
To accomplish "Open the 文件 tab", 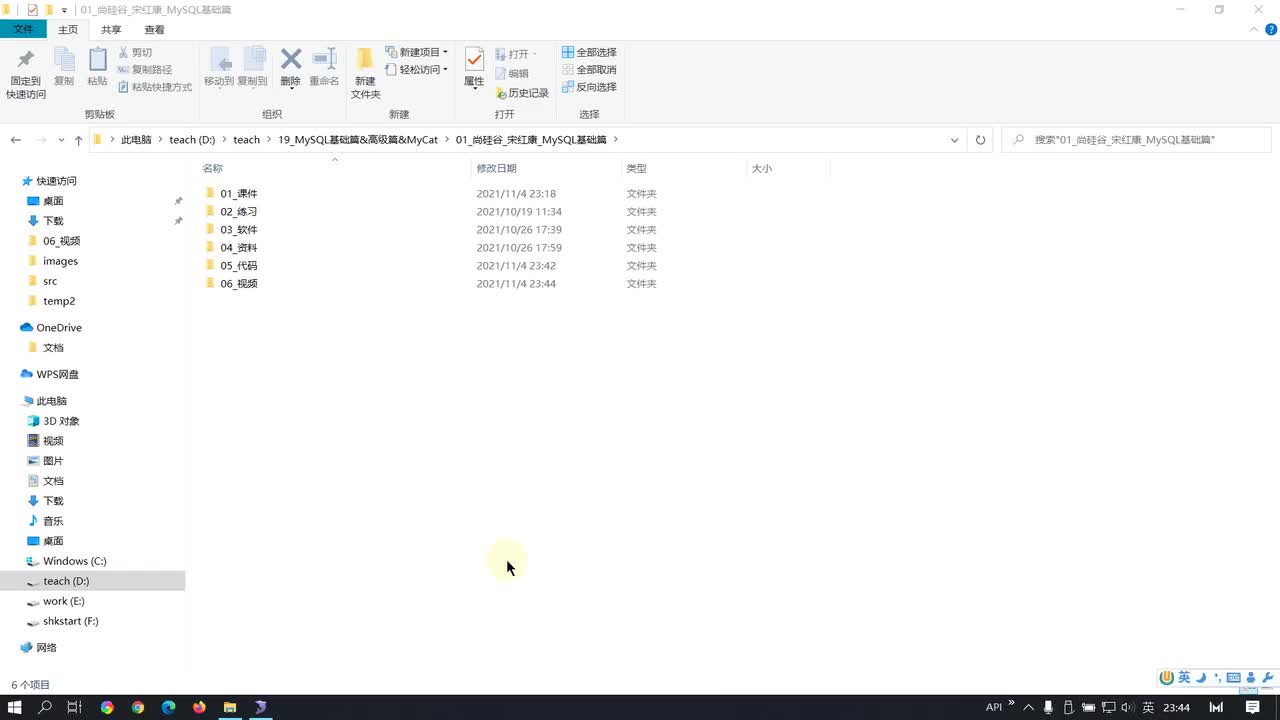I will click(x=23, y=30).
